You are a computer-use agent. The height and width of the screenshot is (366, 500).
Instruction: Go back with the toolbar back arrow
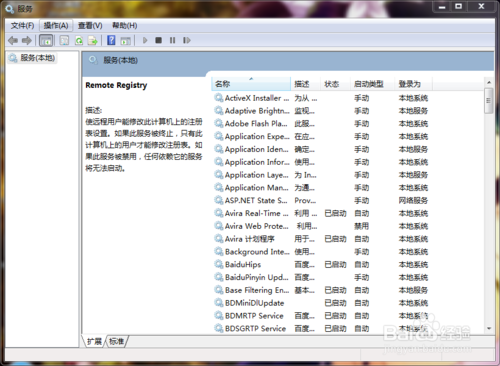pyautogui.click(x=13, y=41)
